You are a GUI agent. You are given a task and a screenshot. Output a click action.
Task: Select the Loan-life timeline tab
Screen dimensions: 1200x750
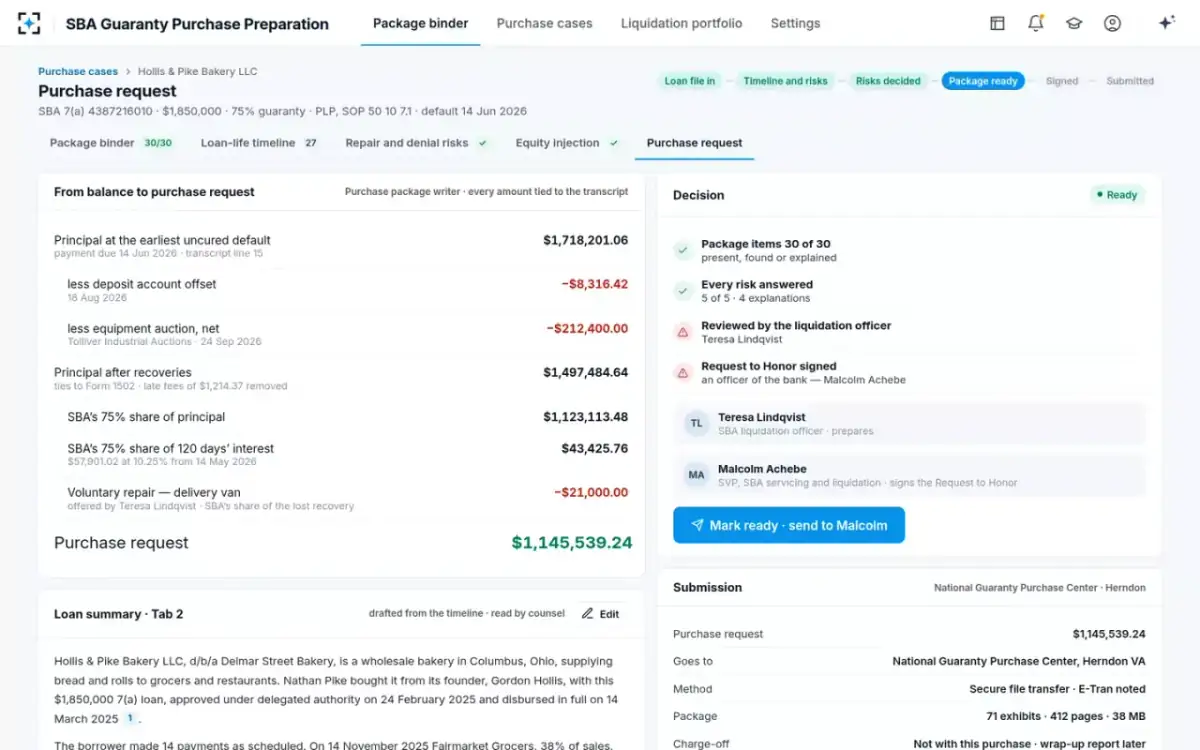[x=259, y=143]
